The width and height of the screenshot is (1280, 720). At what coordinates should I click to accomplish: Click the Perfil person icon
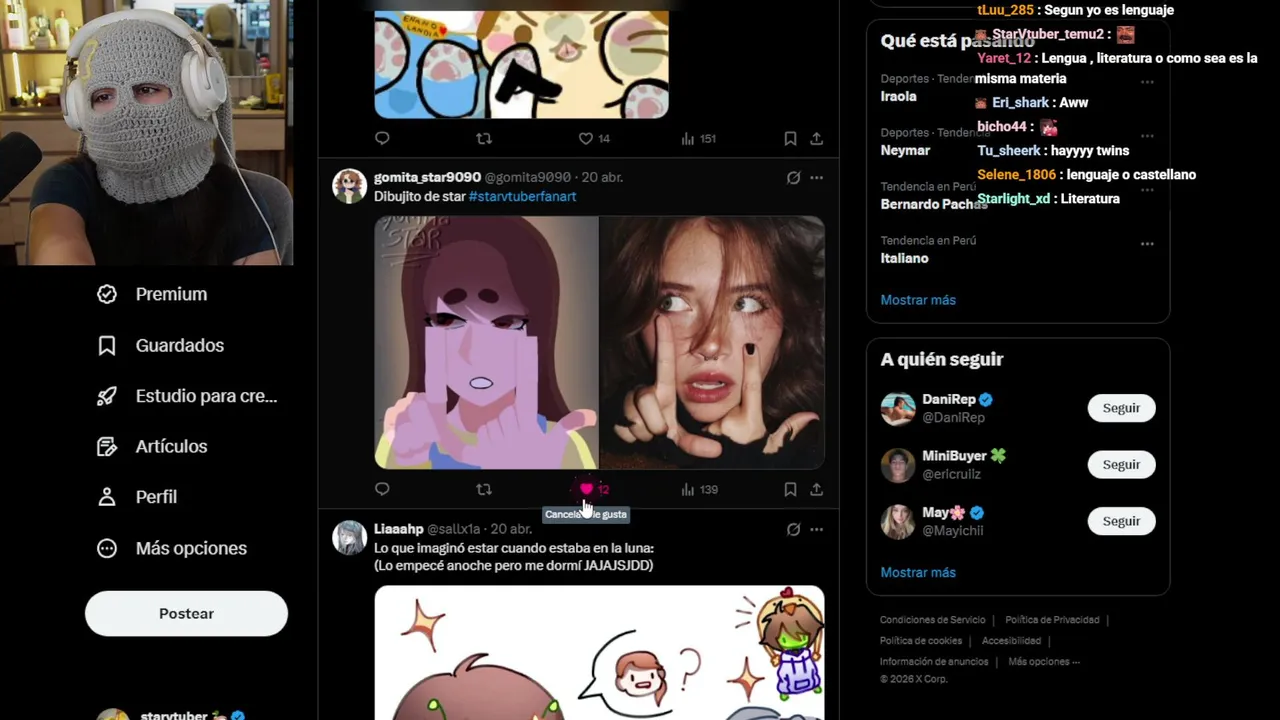point(107,497)
